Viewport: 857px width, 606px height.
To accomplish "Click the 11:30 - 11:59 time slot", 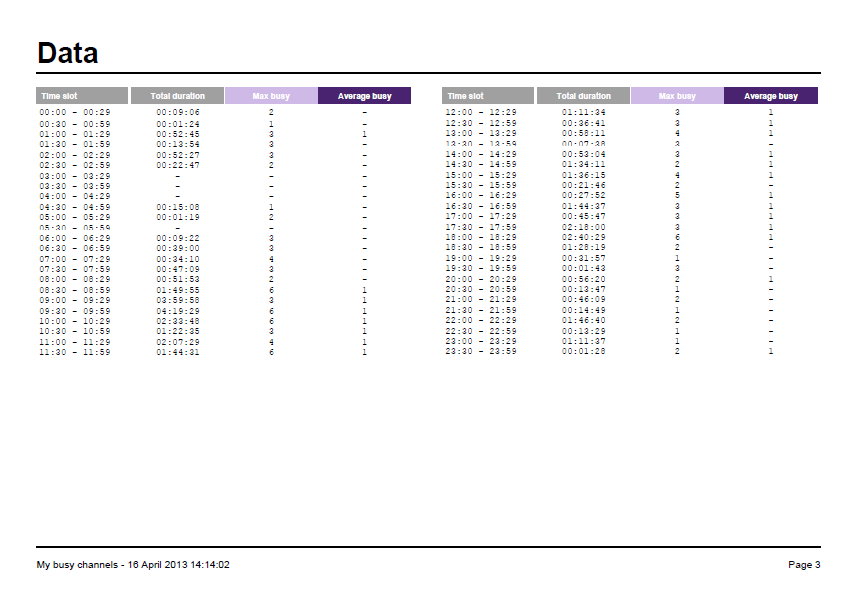I will [75, 352].
